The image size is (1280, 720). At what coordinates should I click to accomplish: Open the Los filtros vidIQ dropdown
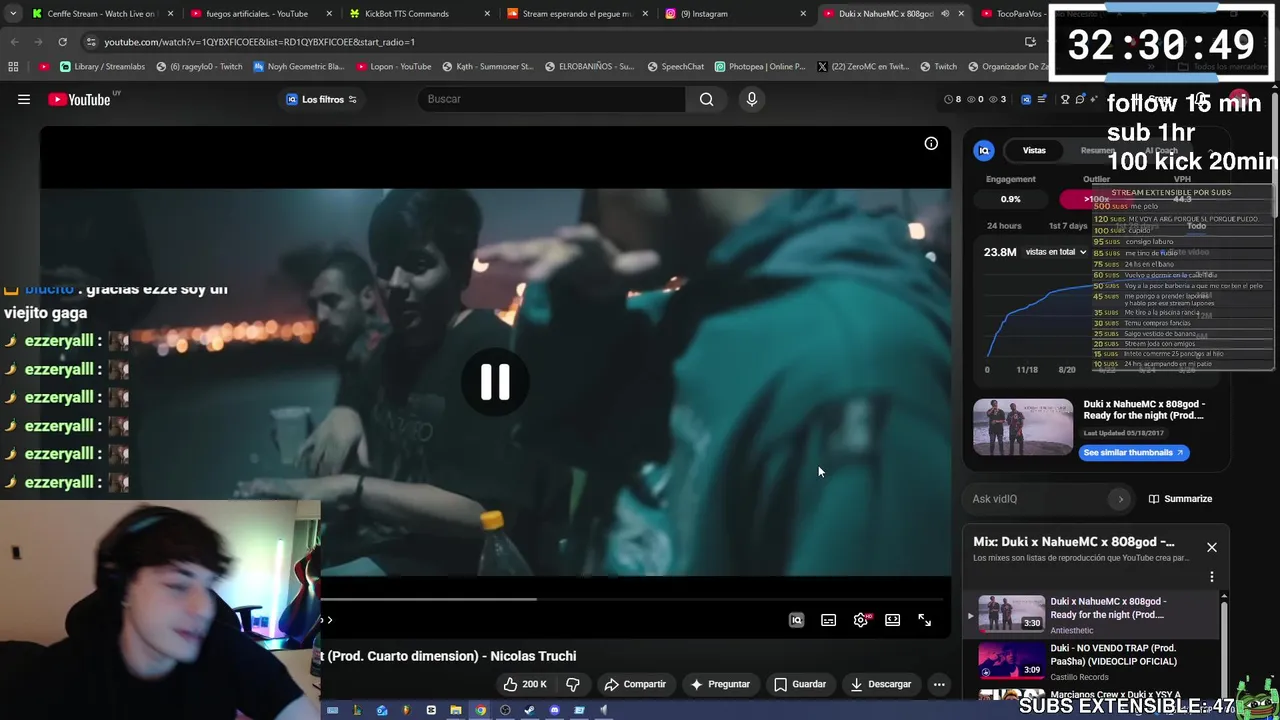321,99
